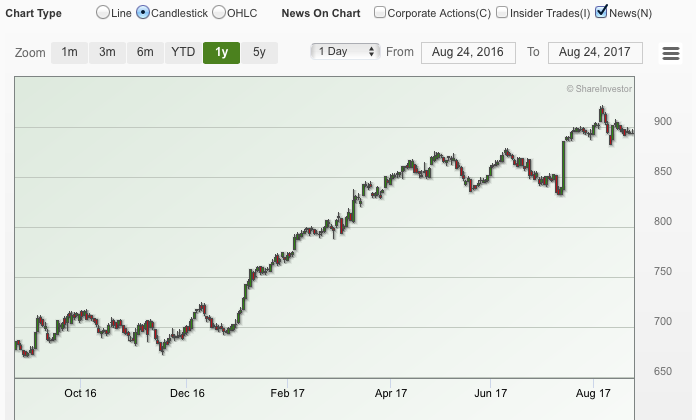696x420 pixels.
Task: Click the August 2017 peak candlestick
Action: [602, 113]
